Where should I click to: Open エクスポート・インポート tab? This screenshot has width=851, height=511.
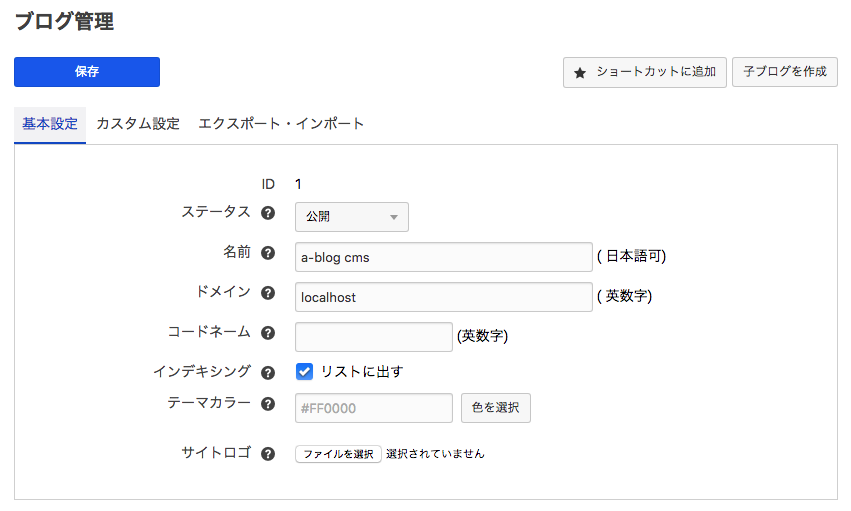click(x=281, y=124)
